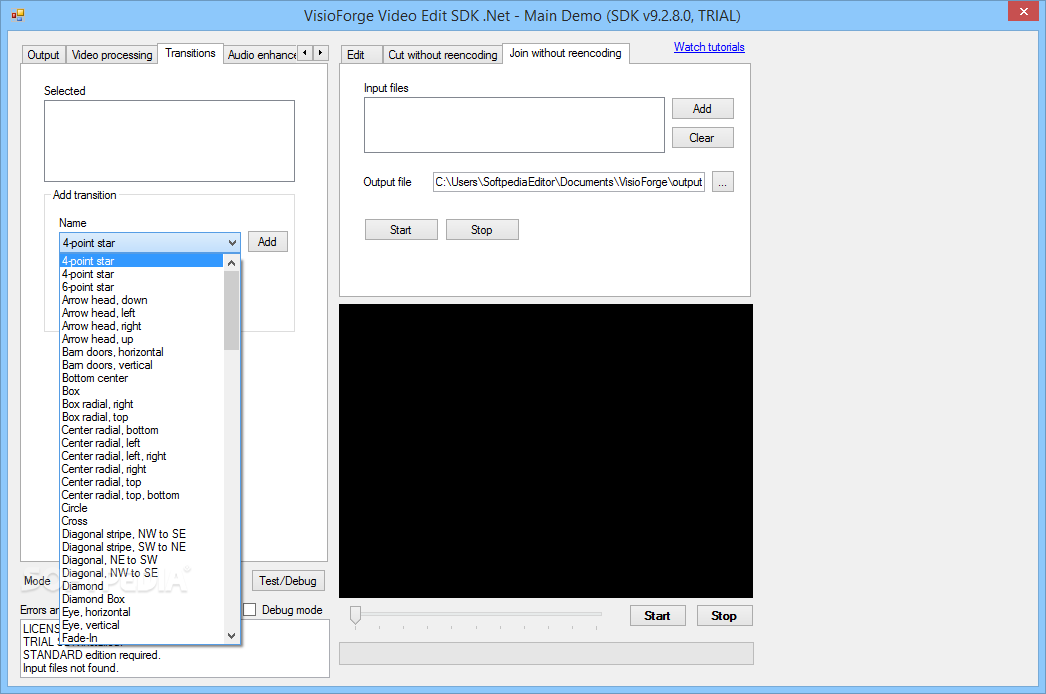Select Bottom center transition
The width and height of the screenshot is (1046, 694).
coord(141,378)
